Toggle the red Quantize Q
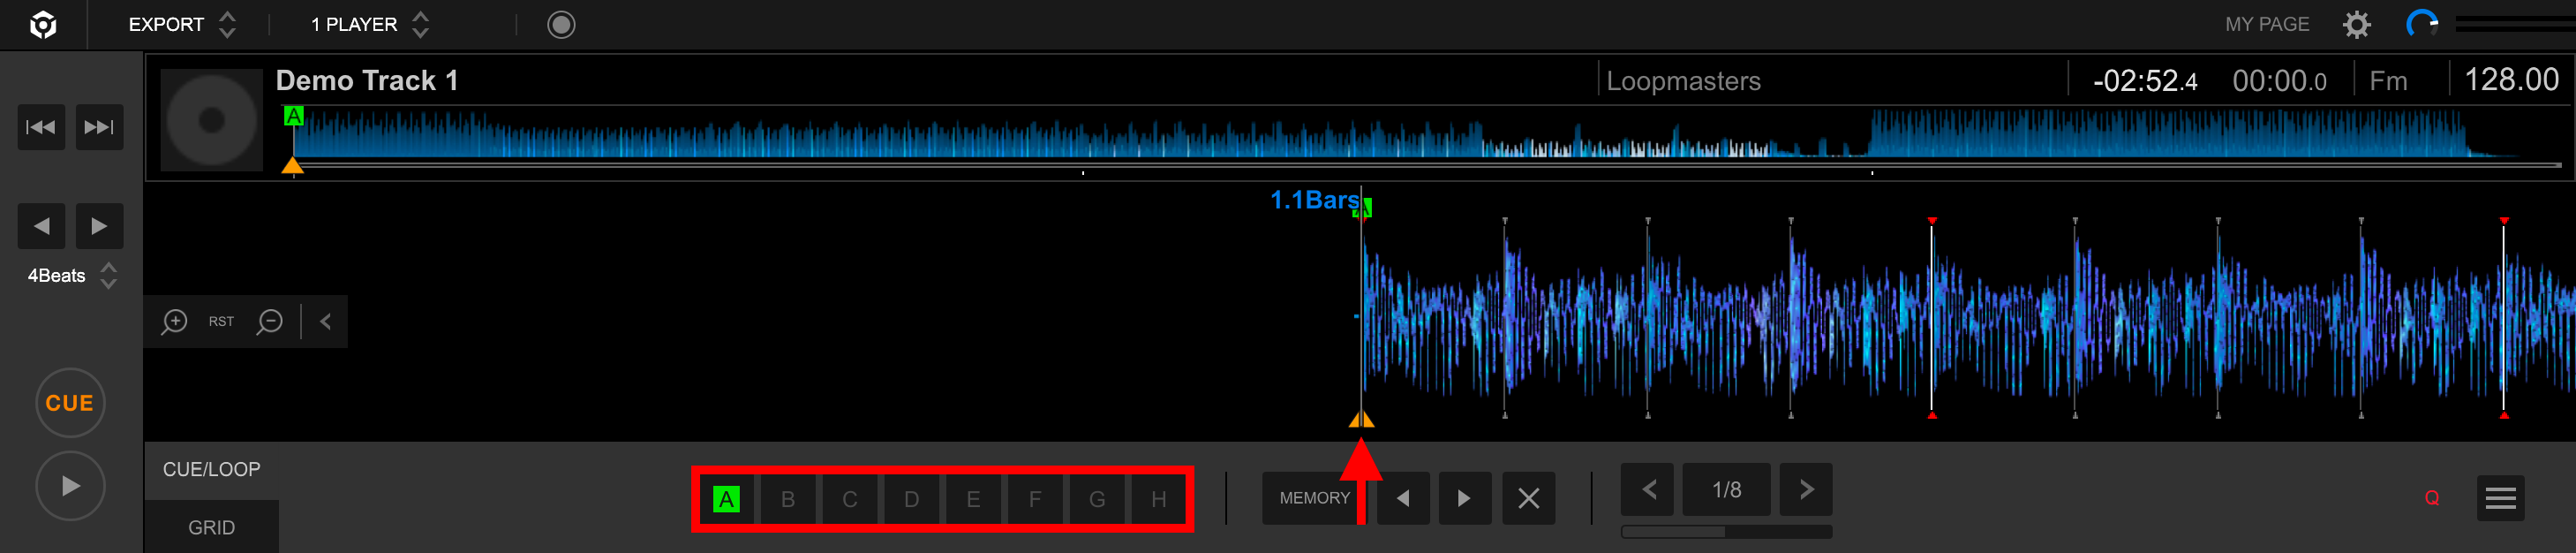This screenshot has width=2576, height=553. [x=2431, y=498]
